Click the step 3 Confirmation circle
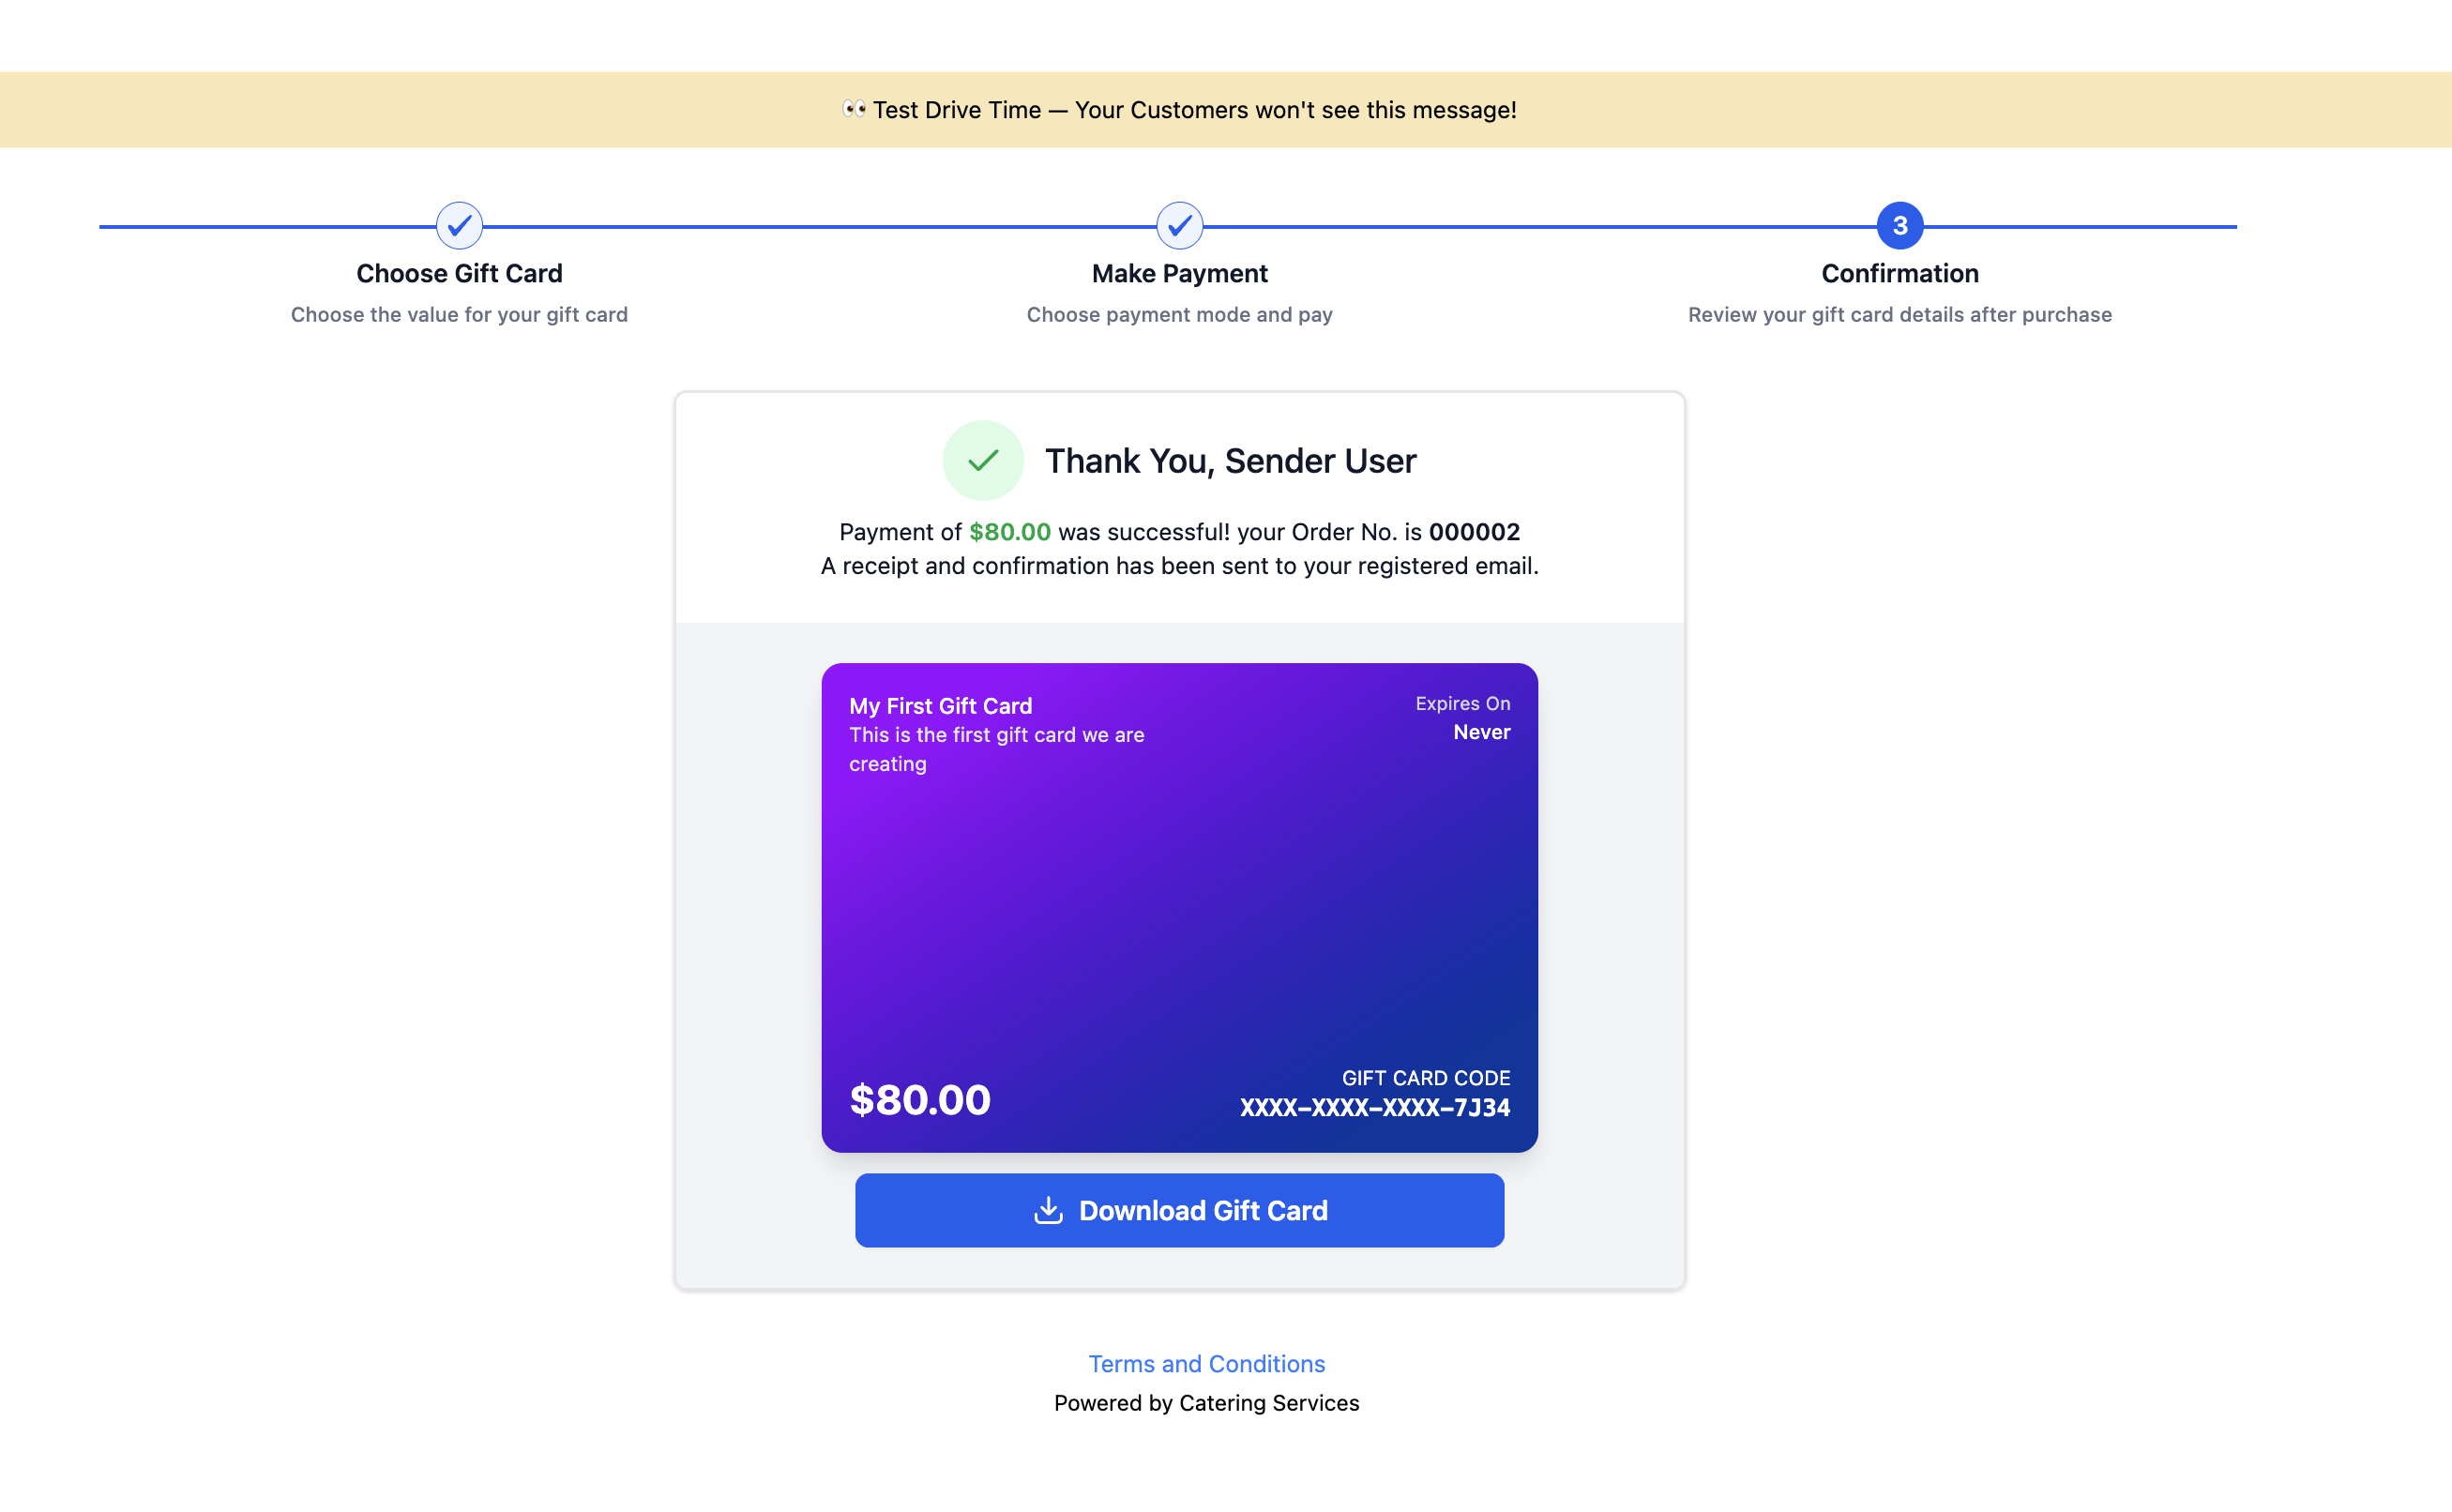 click(x=1900, y=226)
